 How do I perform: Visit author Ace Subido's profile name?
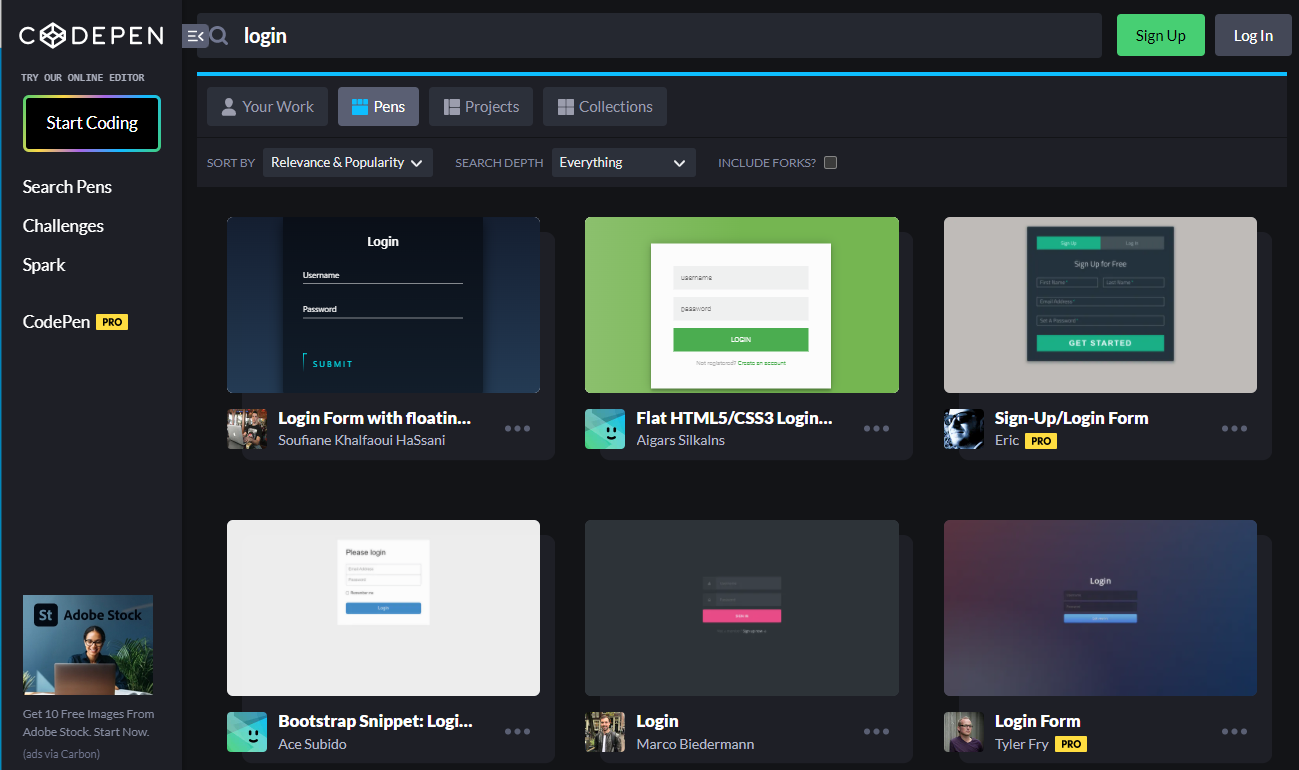[312, 744]
